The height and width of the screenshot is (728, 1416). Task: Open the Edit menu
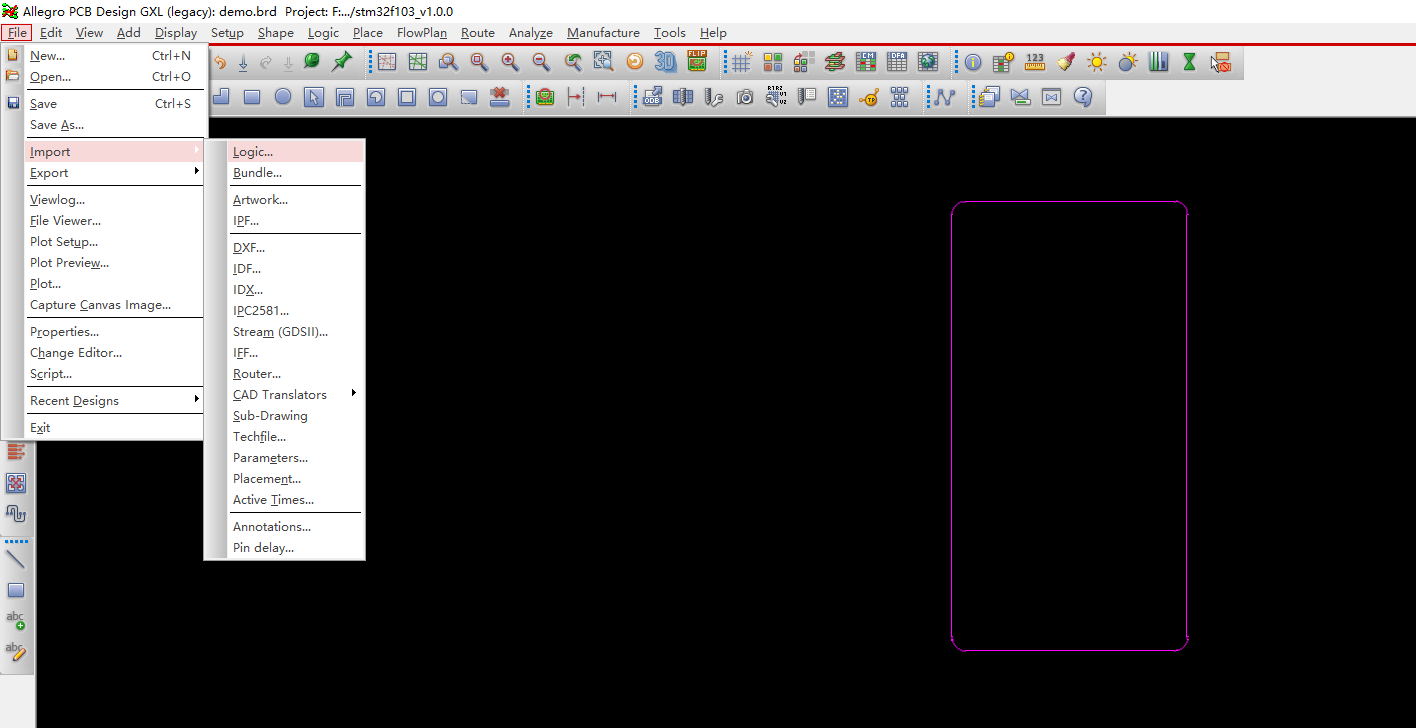tap(51, 33)
